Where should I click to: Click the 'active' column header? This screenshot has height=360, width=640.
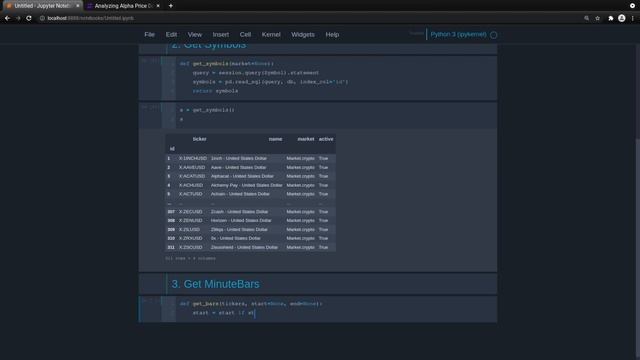coord(326,139)
